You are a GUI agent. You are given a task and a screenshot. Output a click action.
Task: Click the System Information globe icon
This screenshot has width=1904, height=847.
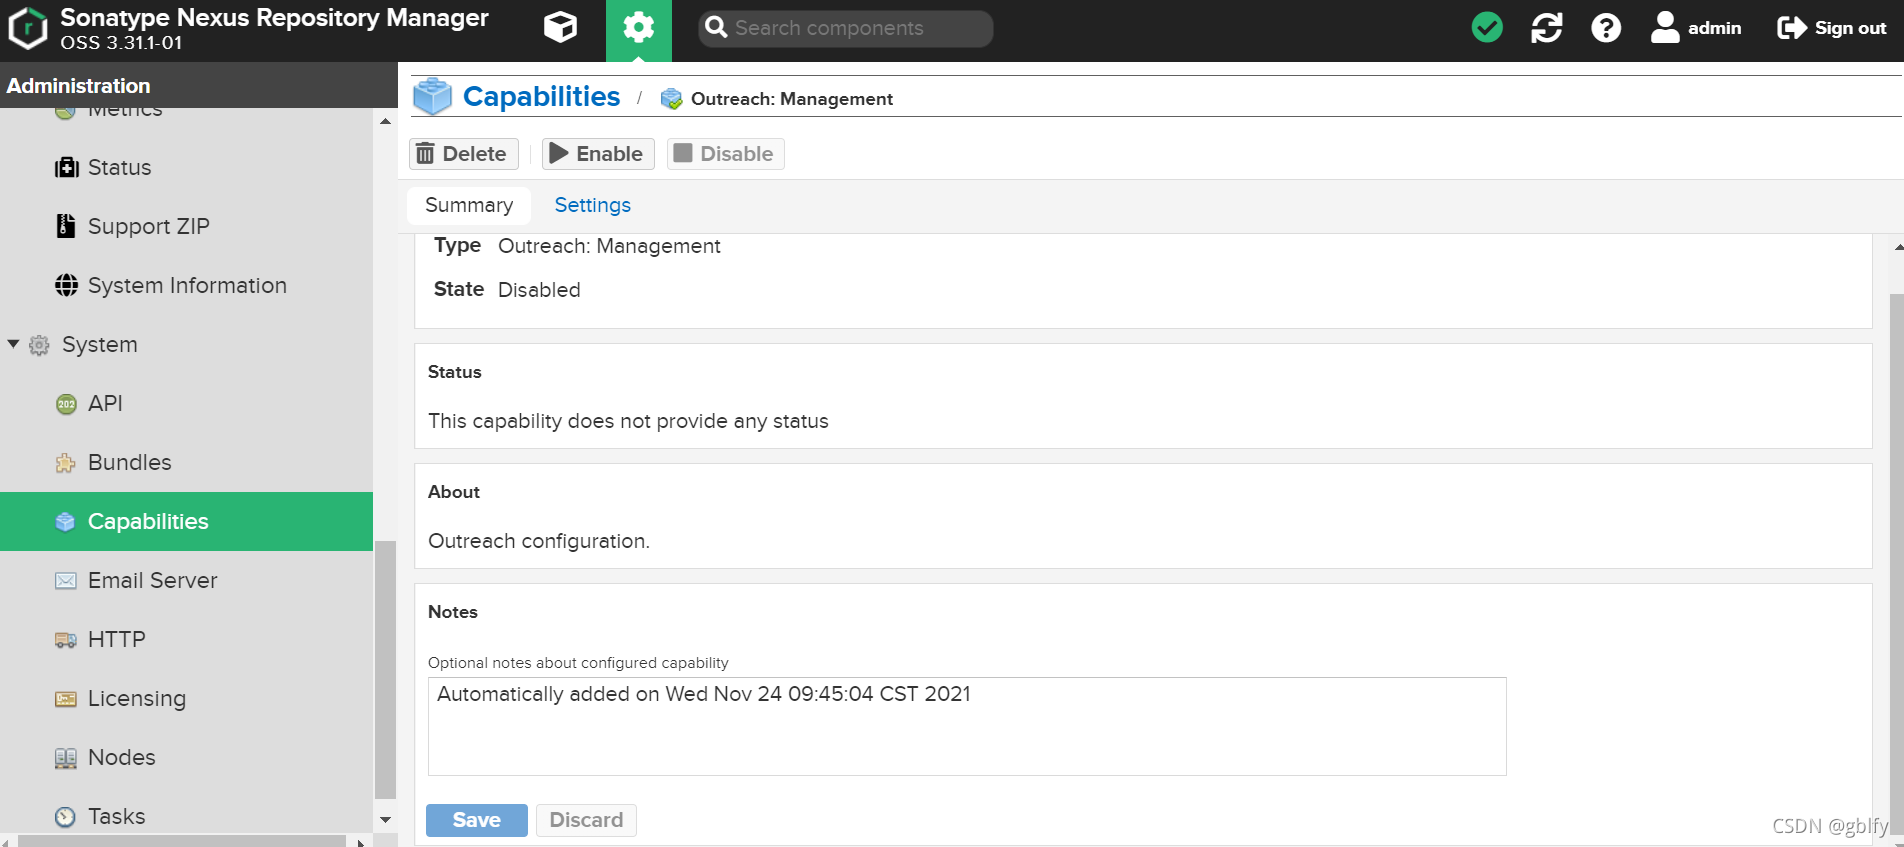[66, 285]
